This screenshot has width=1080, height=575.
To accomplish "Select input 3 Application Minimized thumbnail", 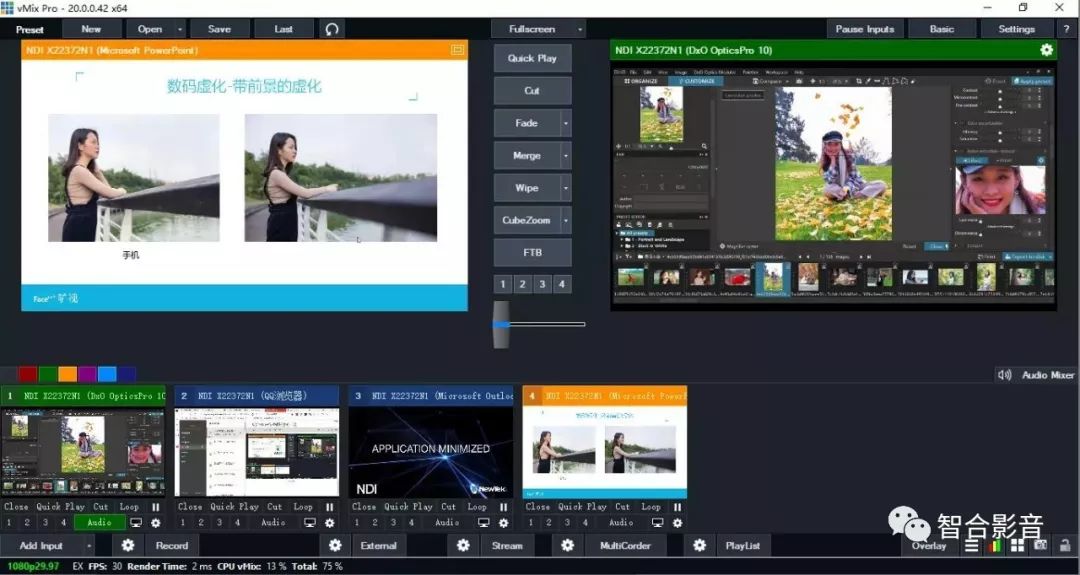I will click(430, 452).
